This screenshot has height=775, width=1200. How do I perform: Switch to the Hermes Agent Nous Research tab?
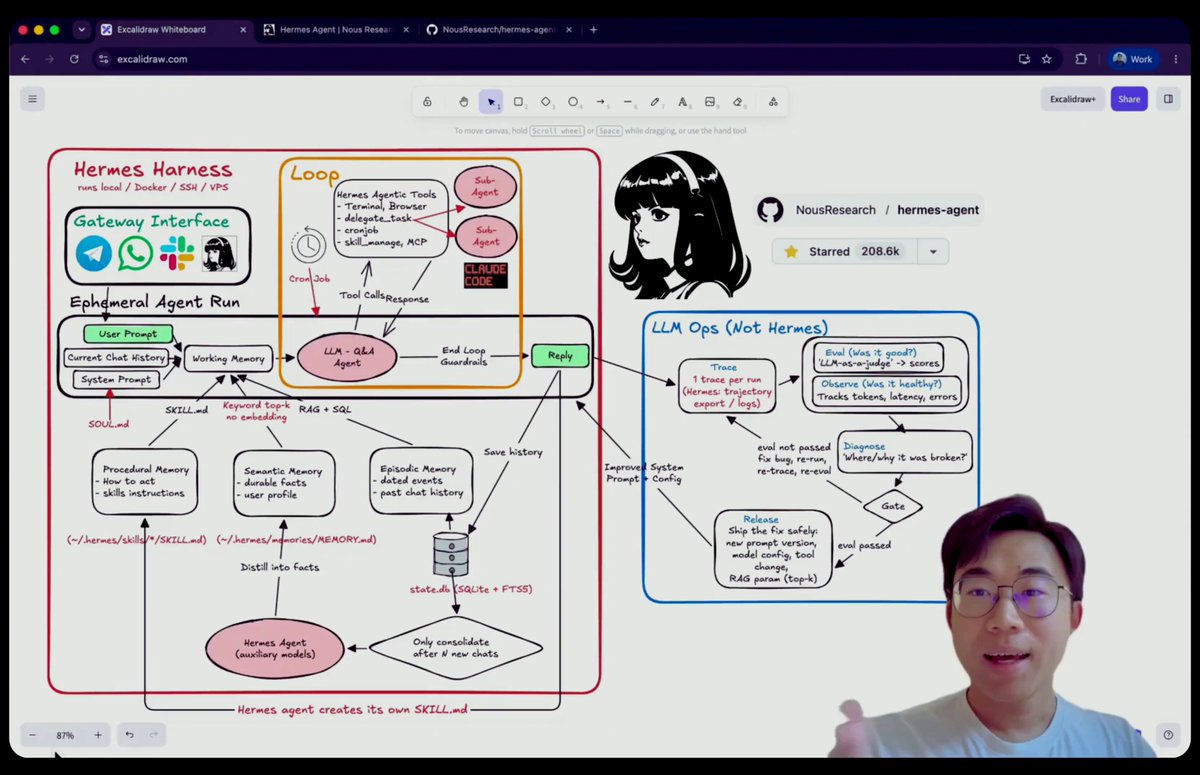pyautogui.click(x=336, y=30)
